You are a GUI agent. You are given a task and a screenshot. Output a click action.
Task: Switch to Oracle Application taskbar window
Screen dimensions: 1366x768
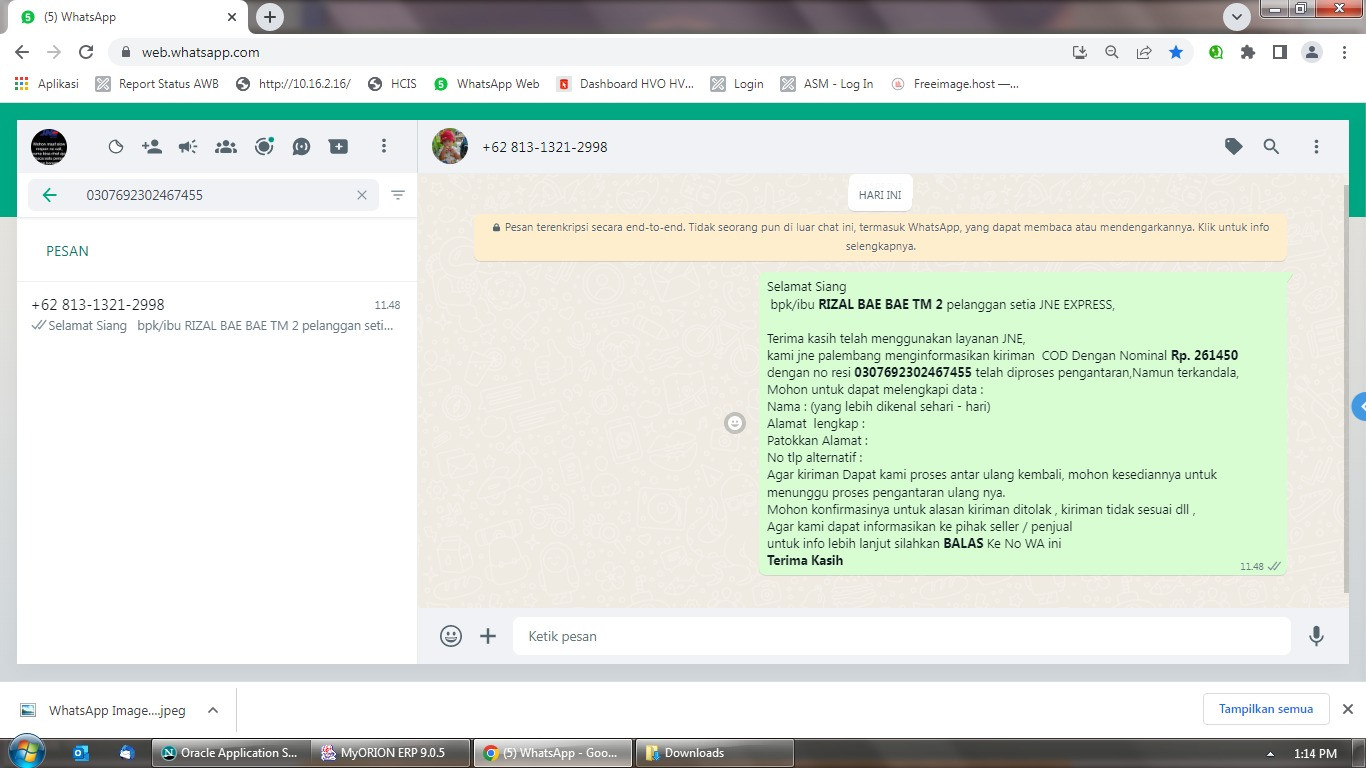tap(230, 753)
